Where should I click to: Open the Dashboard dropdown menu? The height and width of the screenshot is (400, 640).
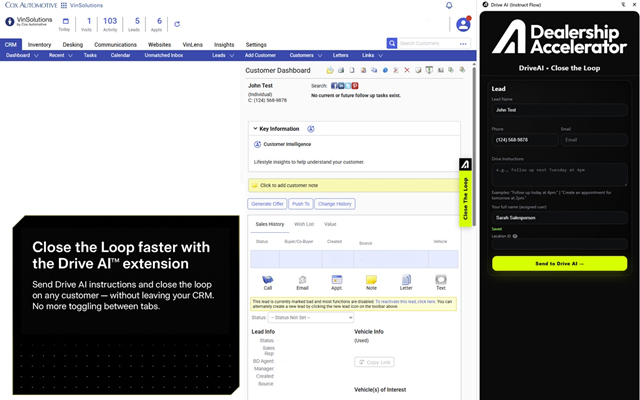pyautogui.click(x=22, y=55)
